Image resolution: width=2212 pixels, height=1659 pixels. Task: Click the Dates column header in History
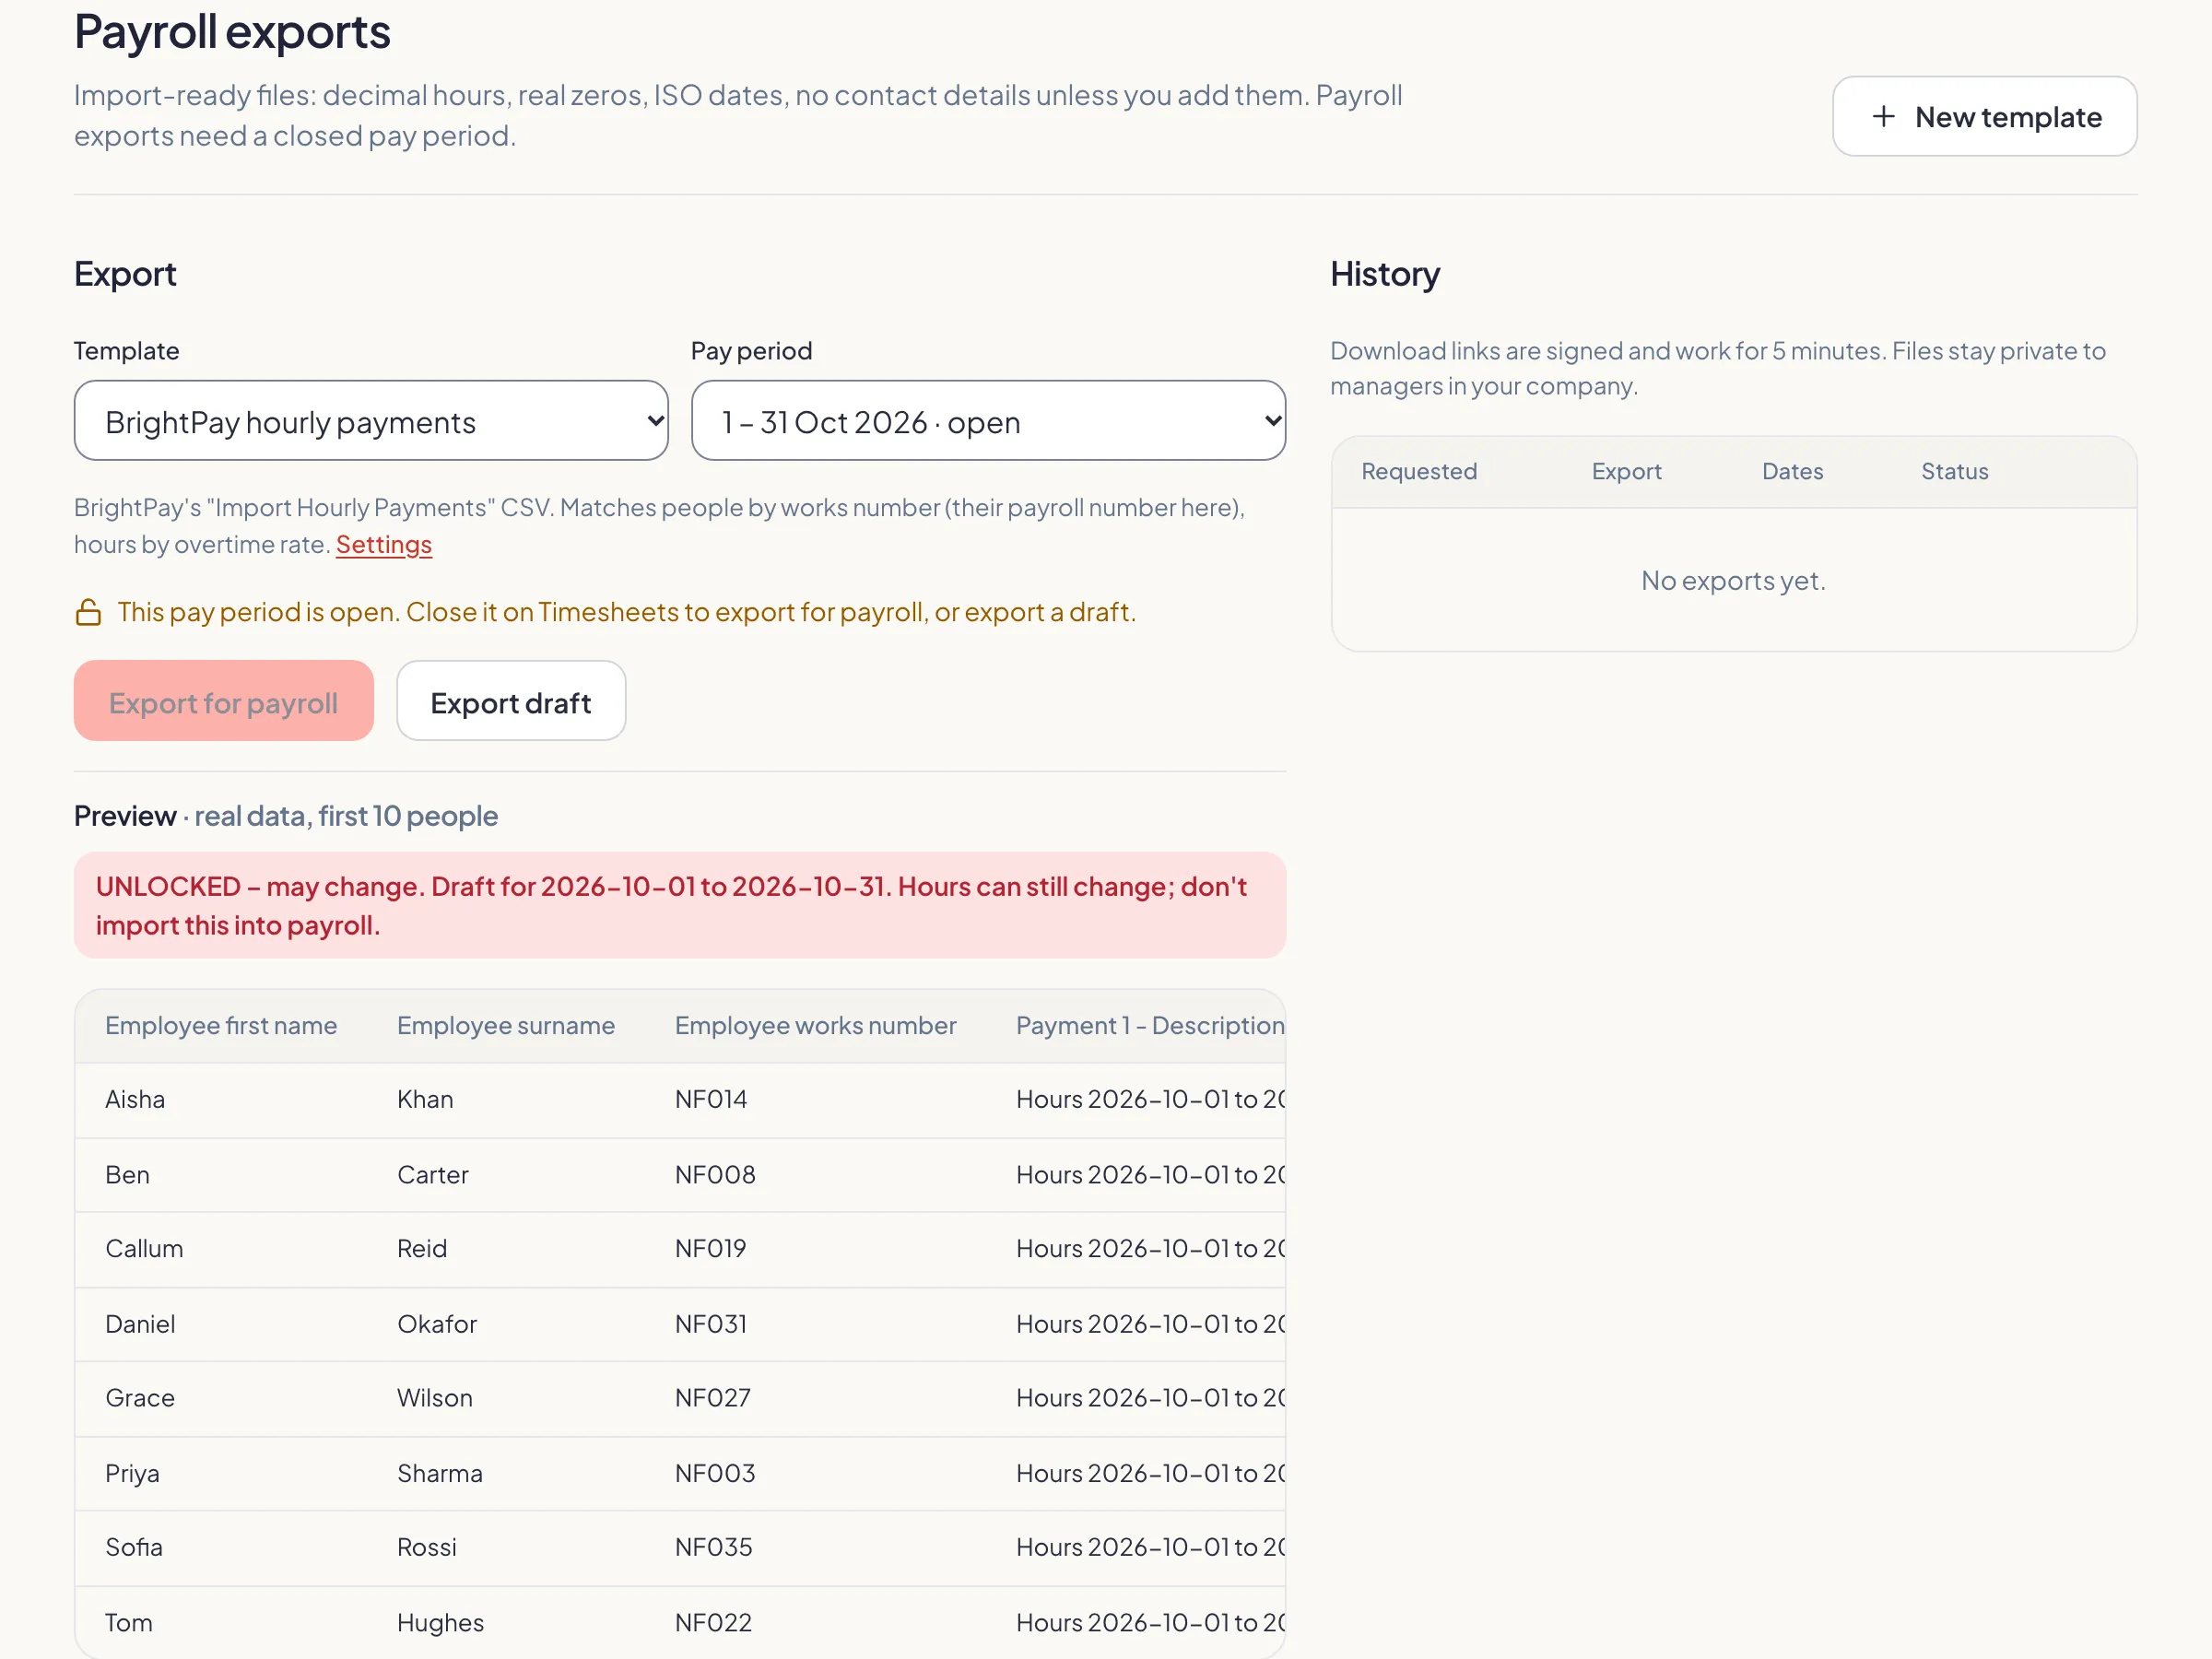coord(1792,471)
